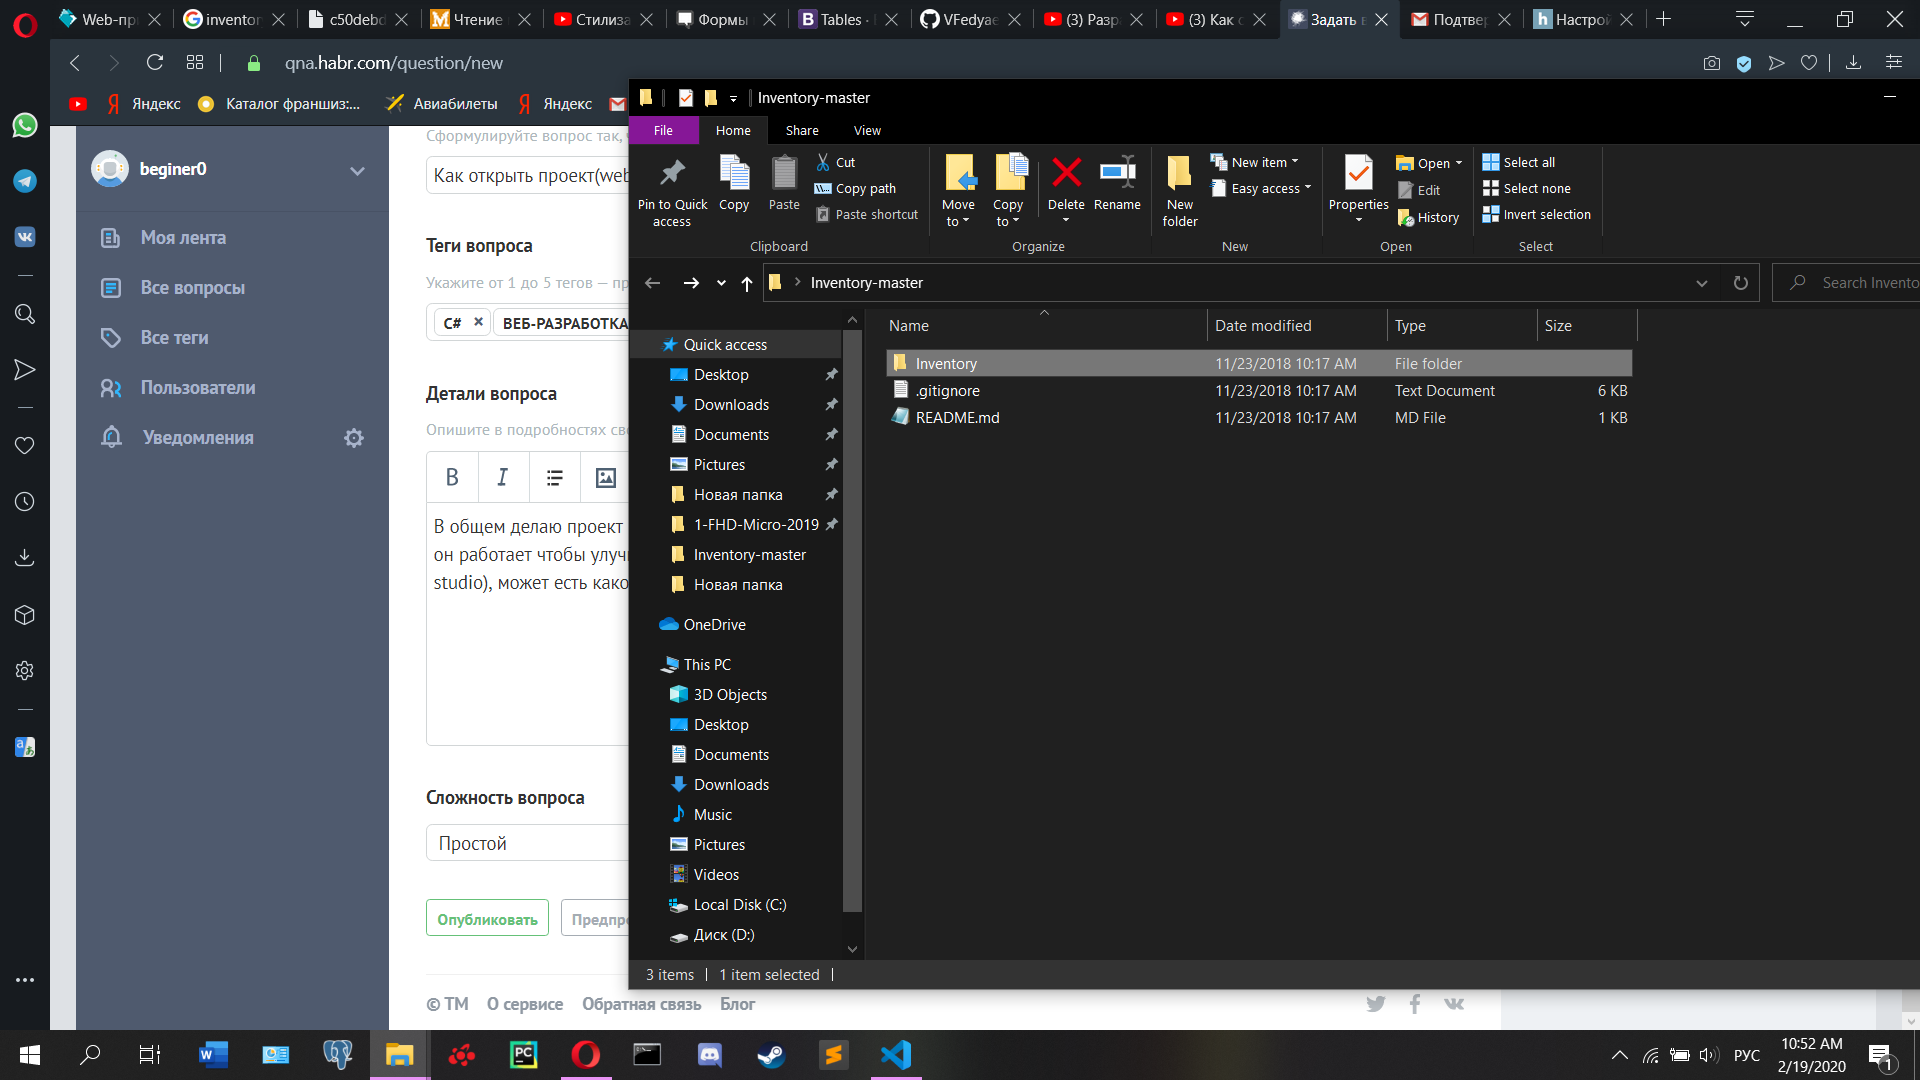1920x1080 pixels.
Task: Expand Easy access dropdown
Action: 1260,188
